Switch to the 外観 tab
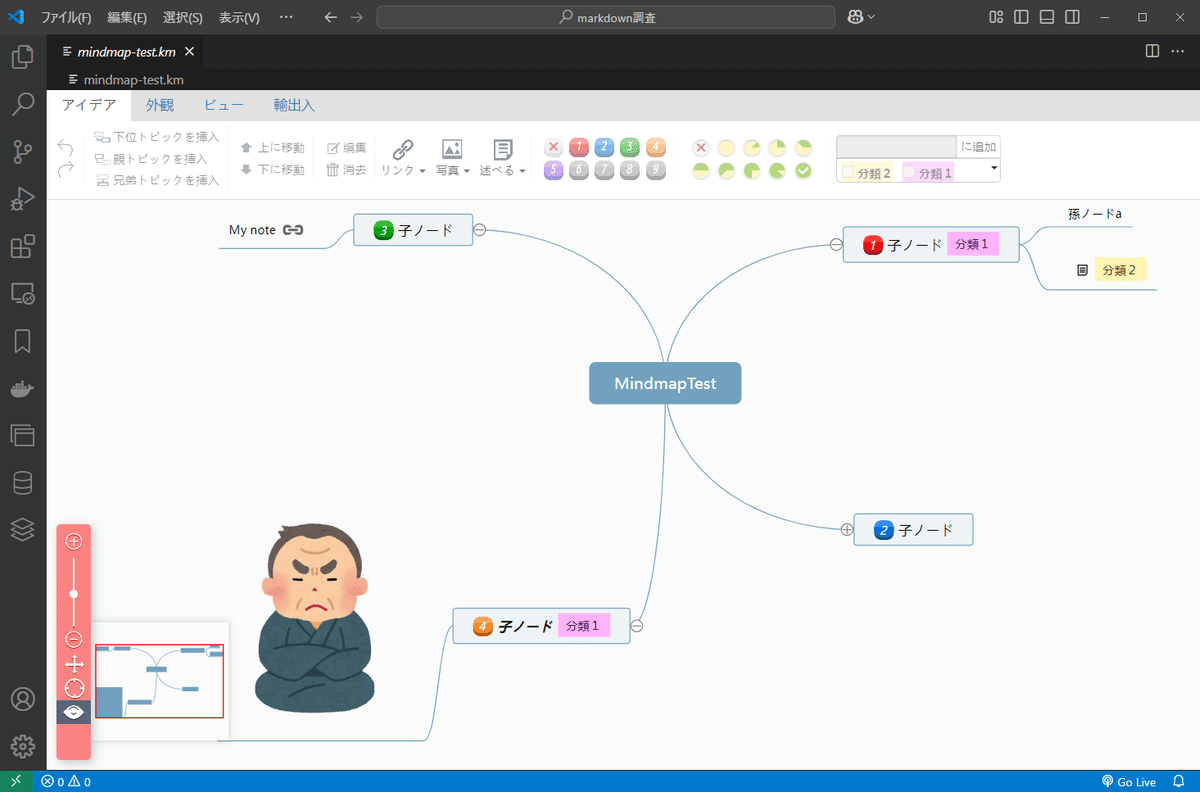This screenshot has height=792, width=1200. click(159, 104)
